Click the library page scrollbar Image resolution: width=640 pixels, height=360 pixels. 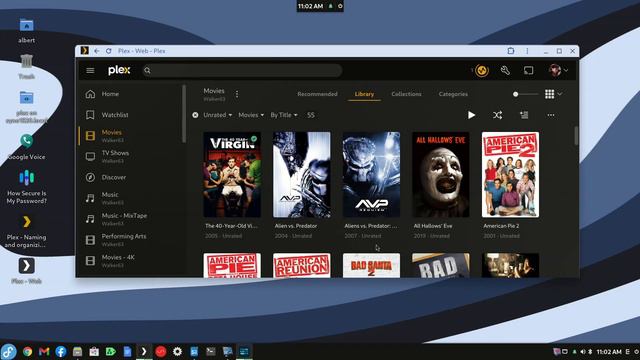[x=576, y=136]
